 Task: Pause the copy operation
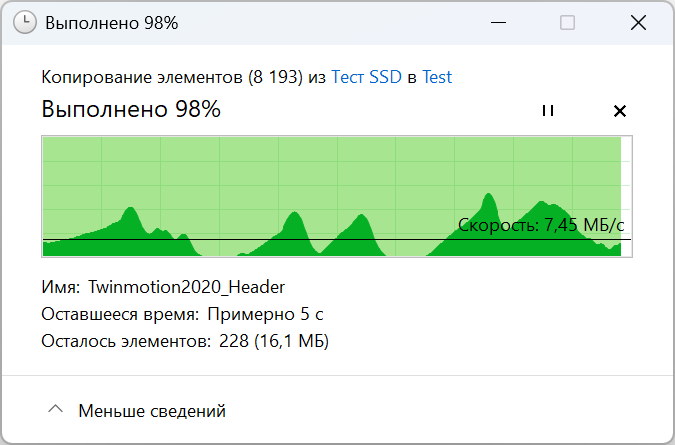(547, 111)
